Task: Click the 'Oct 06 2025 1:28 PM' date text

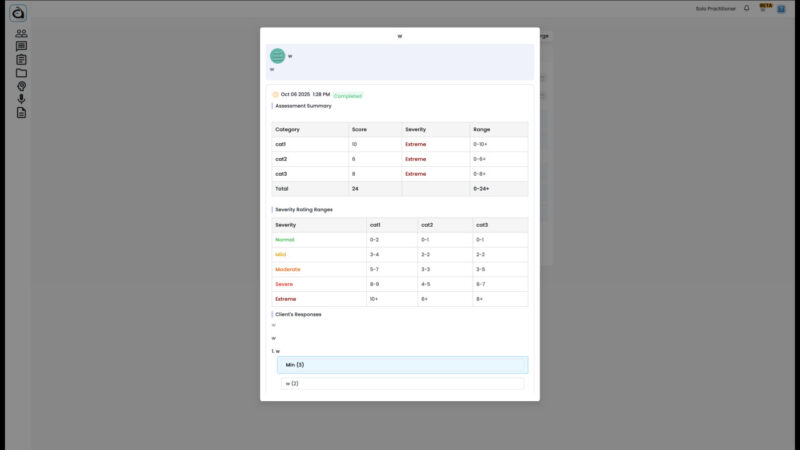Action: 305,94
